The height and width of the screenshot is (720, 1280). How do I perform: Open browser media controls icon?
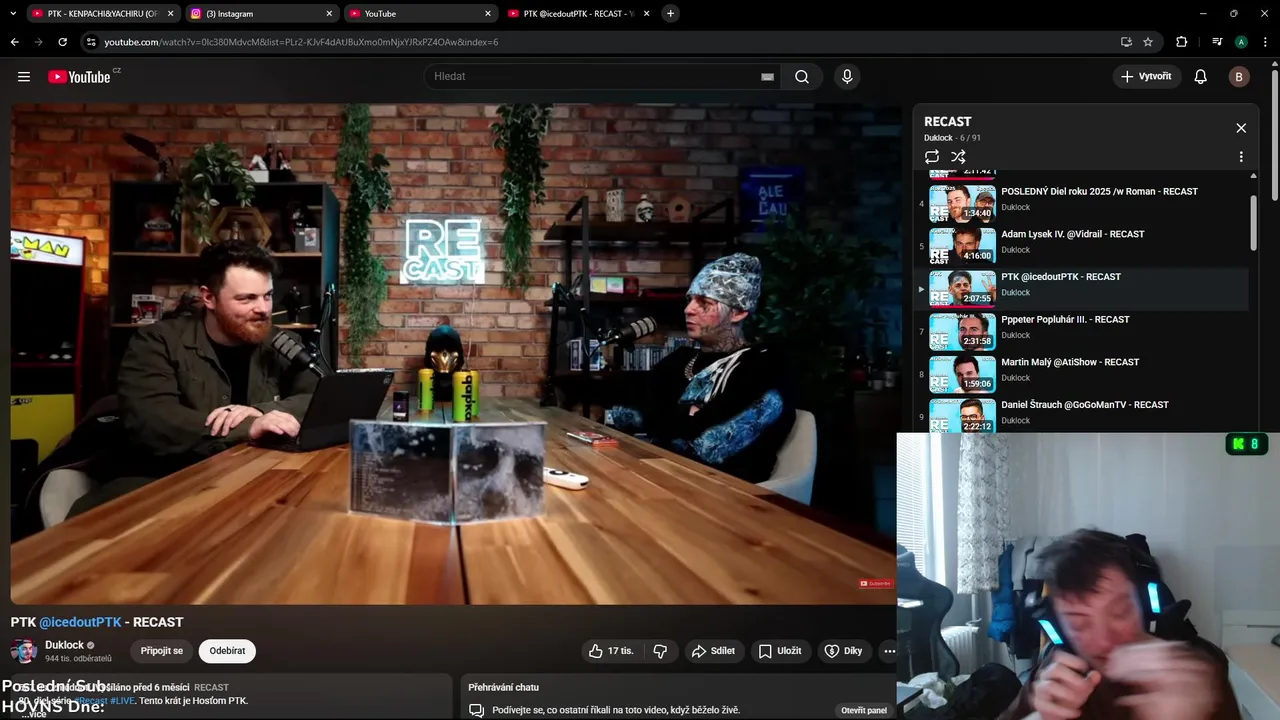click(1217, 42)
